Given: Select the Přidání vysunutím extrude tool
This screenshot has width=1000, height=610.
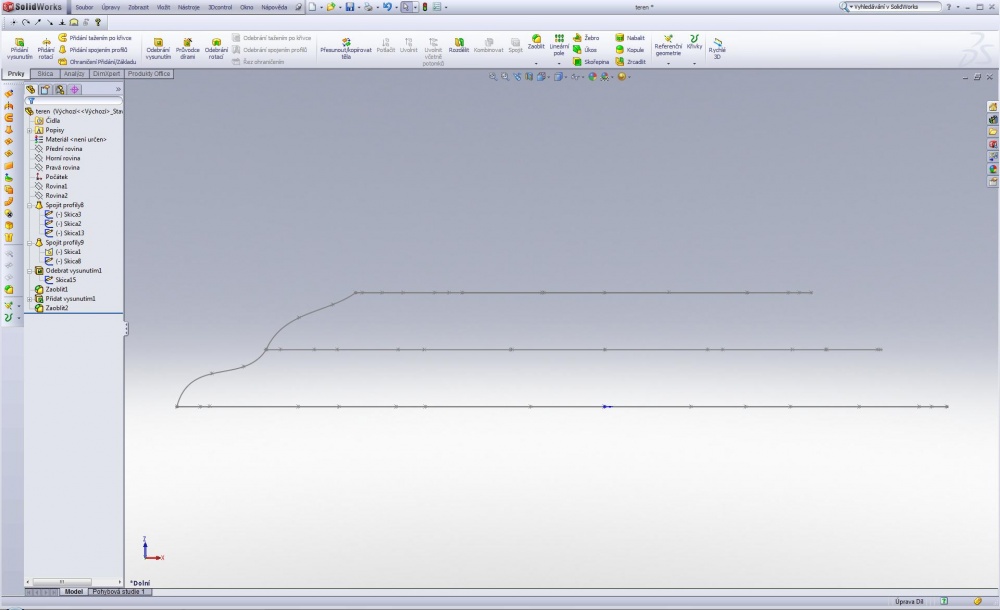Looking at the screenshot, I should coord(19,48).
